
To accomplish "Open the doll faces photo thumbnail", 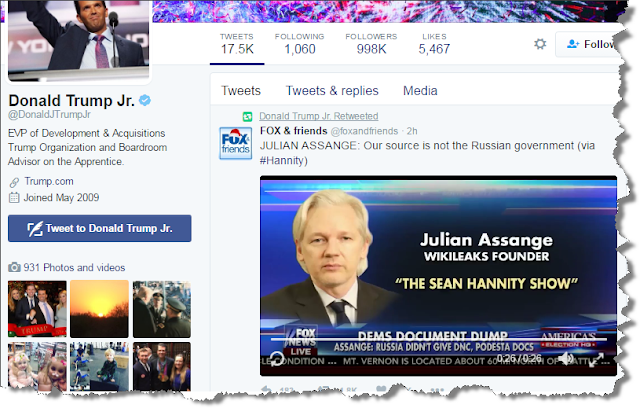I will [x=37, y=366].
